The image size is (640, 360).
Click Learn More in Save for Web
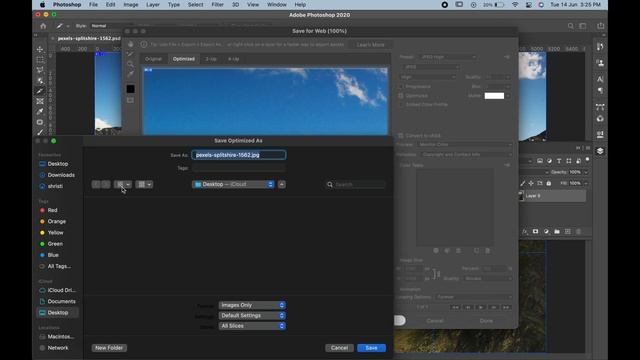[370, 44]
